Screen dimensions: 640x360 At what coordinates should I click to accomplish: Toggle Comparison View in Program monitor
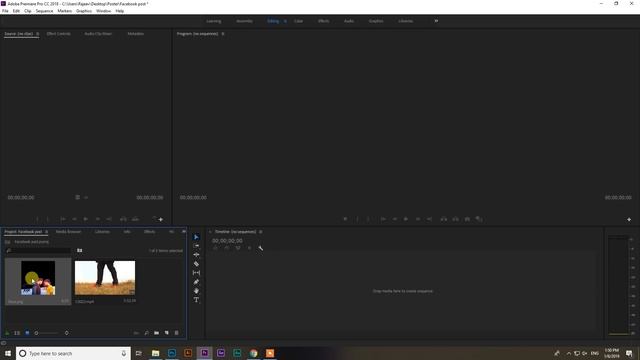point(479,219)
